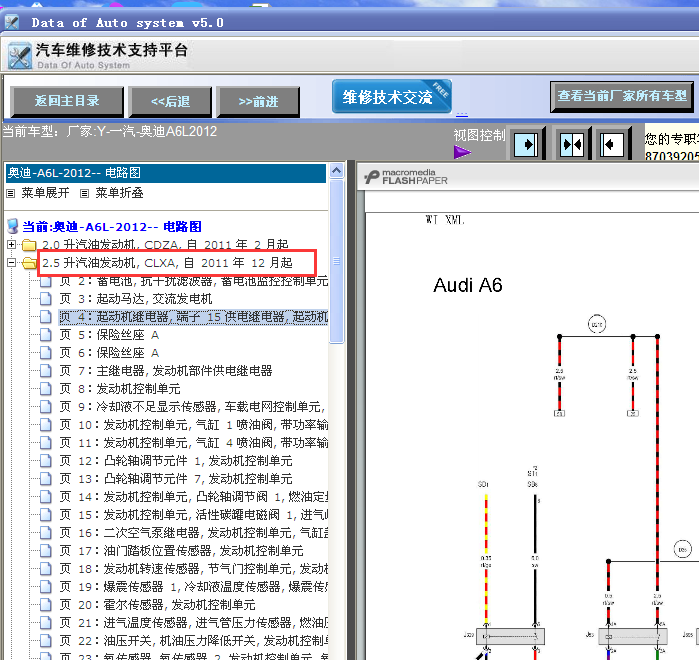Open 页 19: 爆震传感器 page
Viewport: 699px width, 660px height.
point(193,587)
